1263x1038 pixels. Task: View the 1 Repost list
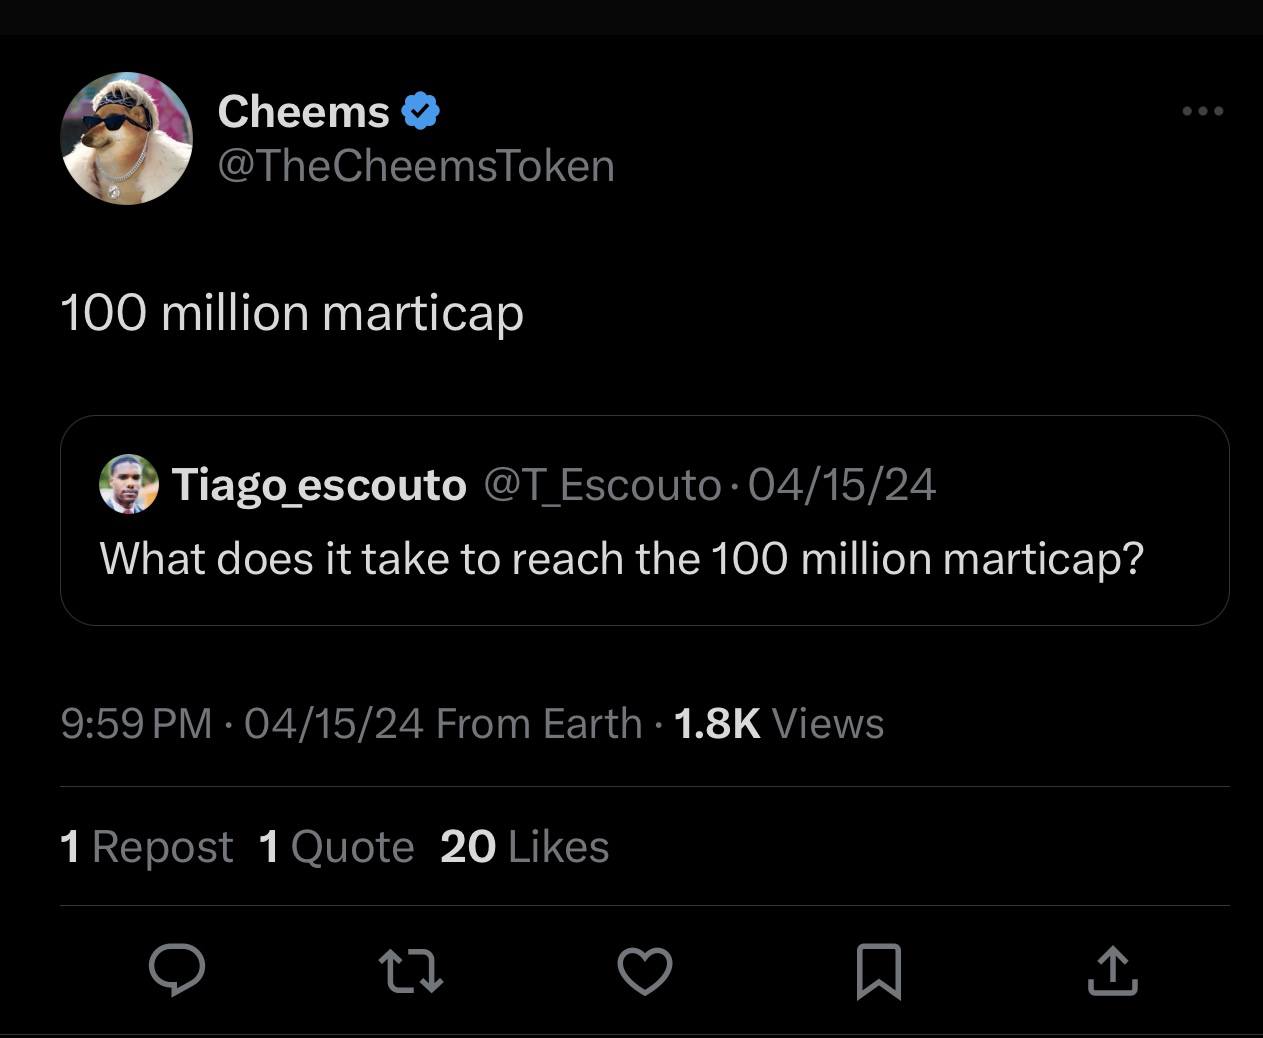click(x=146, y=846)
